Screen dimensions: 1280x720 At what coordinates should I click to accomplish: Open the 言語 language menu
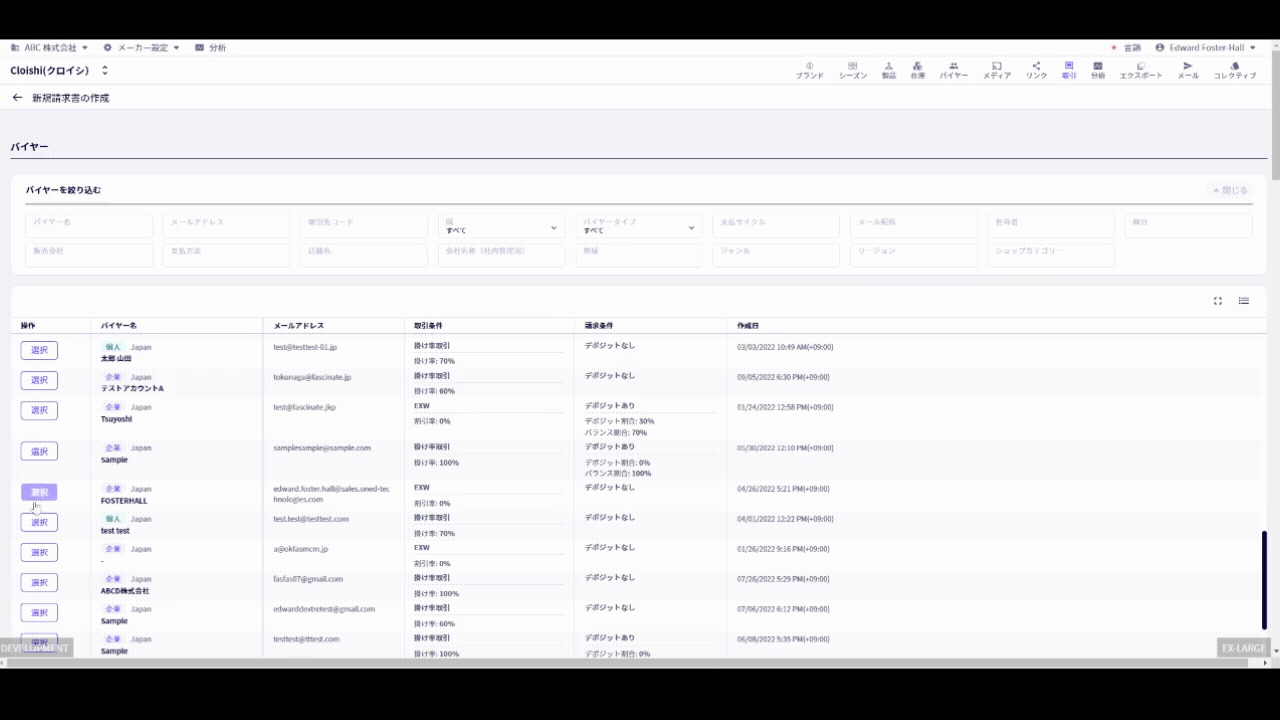click(1126, 47)
